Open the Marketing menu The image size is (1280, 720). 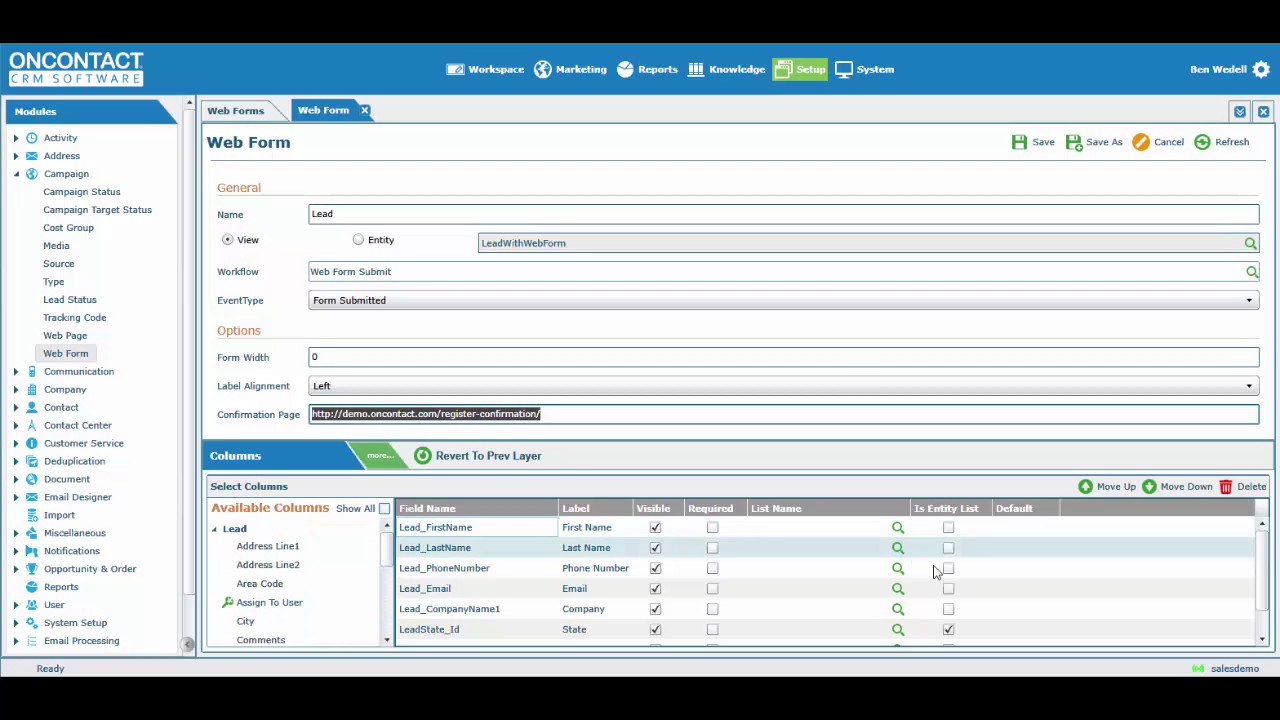[570, 69]
